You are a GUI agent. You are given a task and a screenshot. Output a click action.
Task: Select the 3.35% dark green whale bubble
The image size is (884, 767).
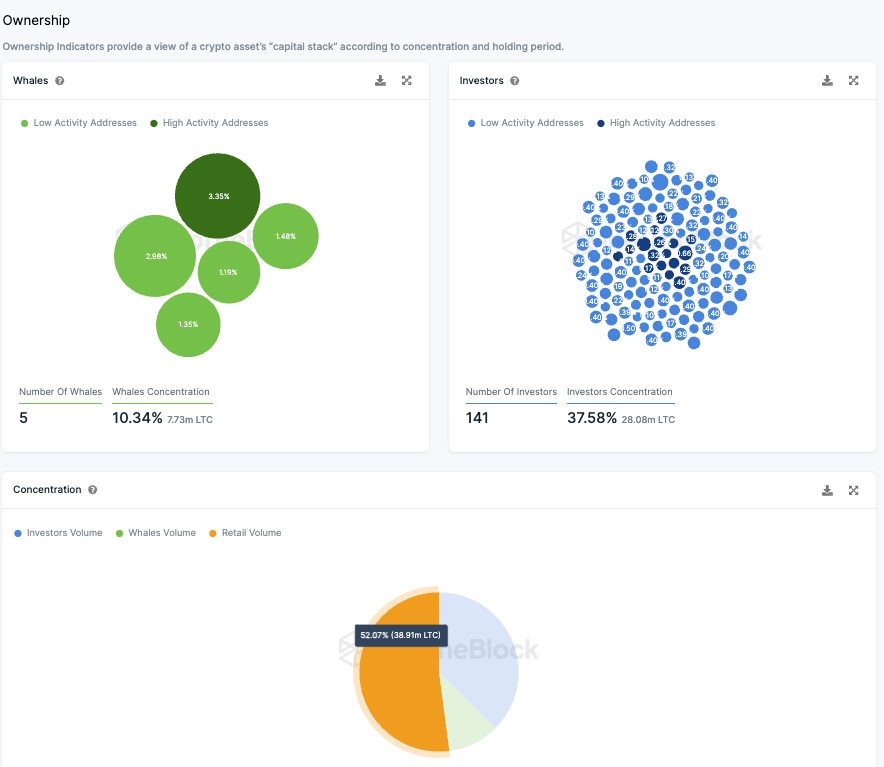click(218, 196)
